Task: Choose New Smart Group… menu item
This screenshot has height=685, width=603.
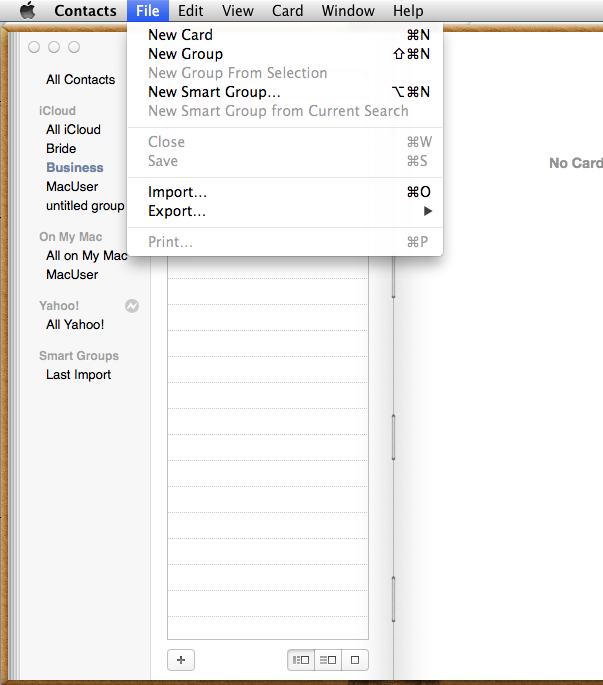Action: tap(285, 92)
